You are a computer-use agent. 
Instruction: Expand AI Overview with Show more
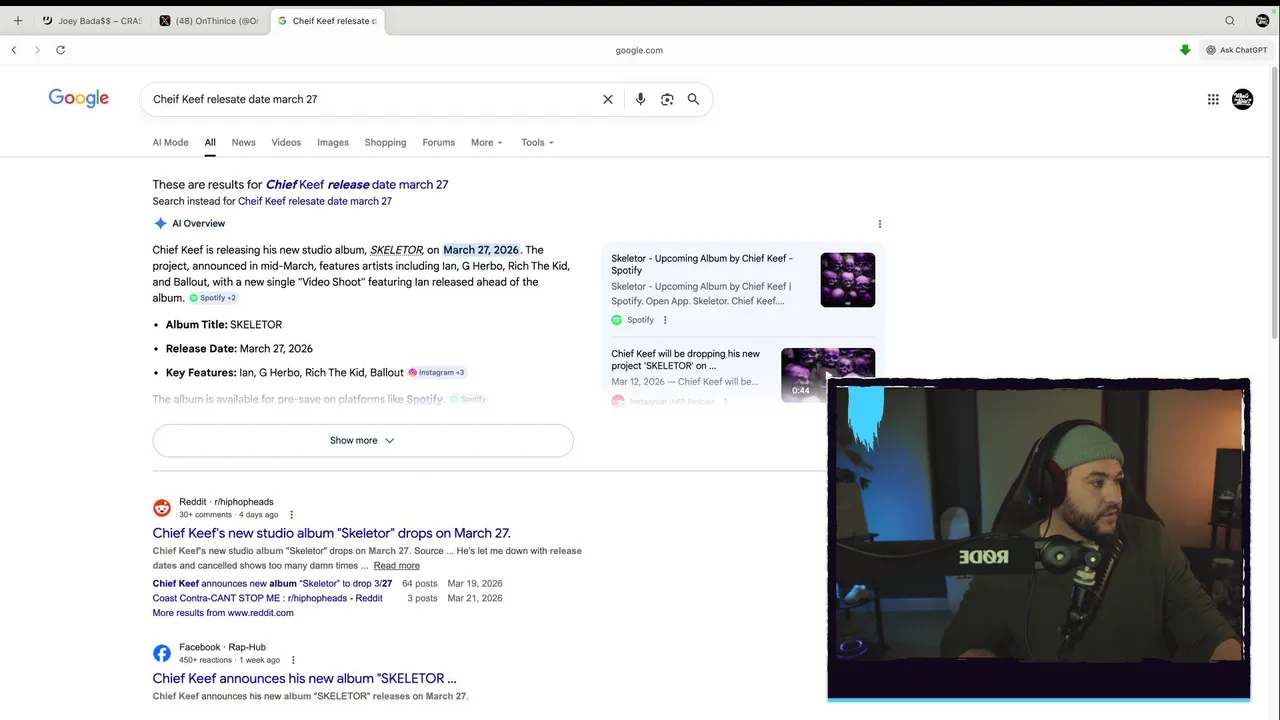tap(363, 441)
